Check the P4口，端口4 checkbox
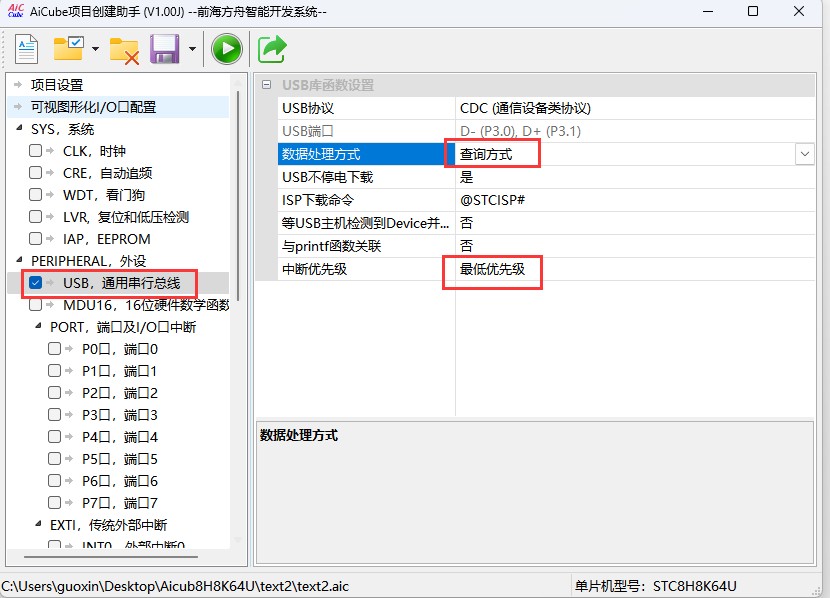The image size is (830, 598). pos(55,437)
